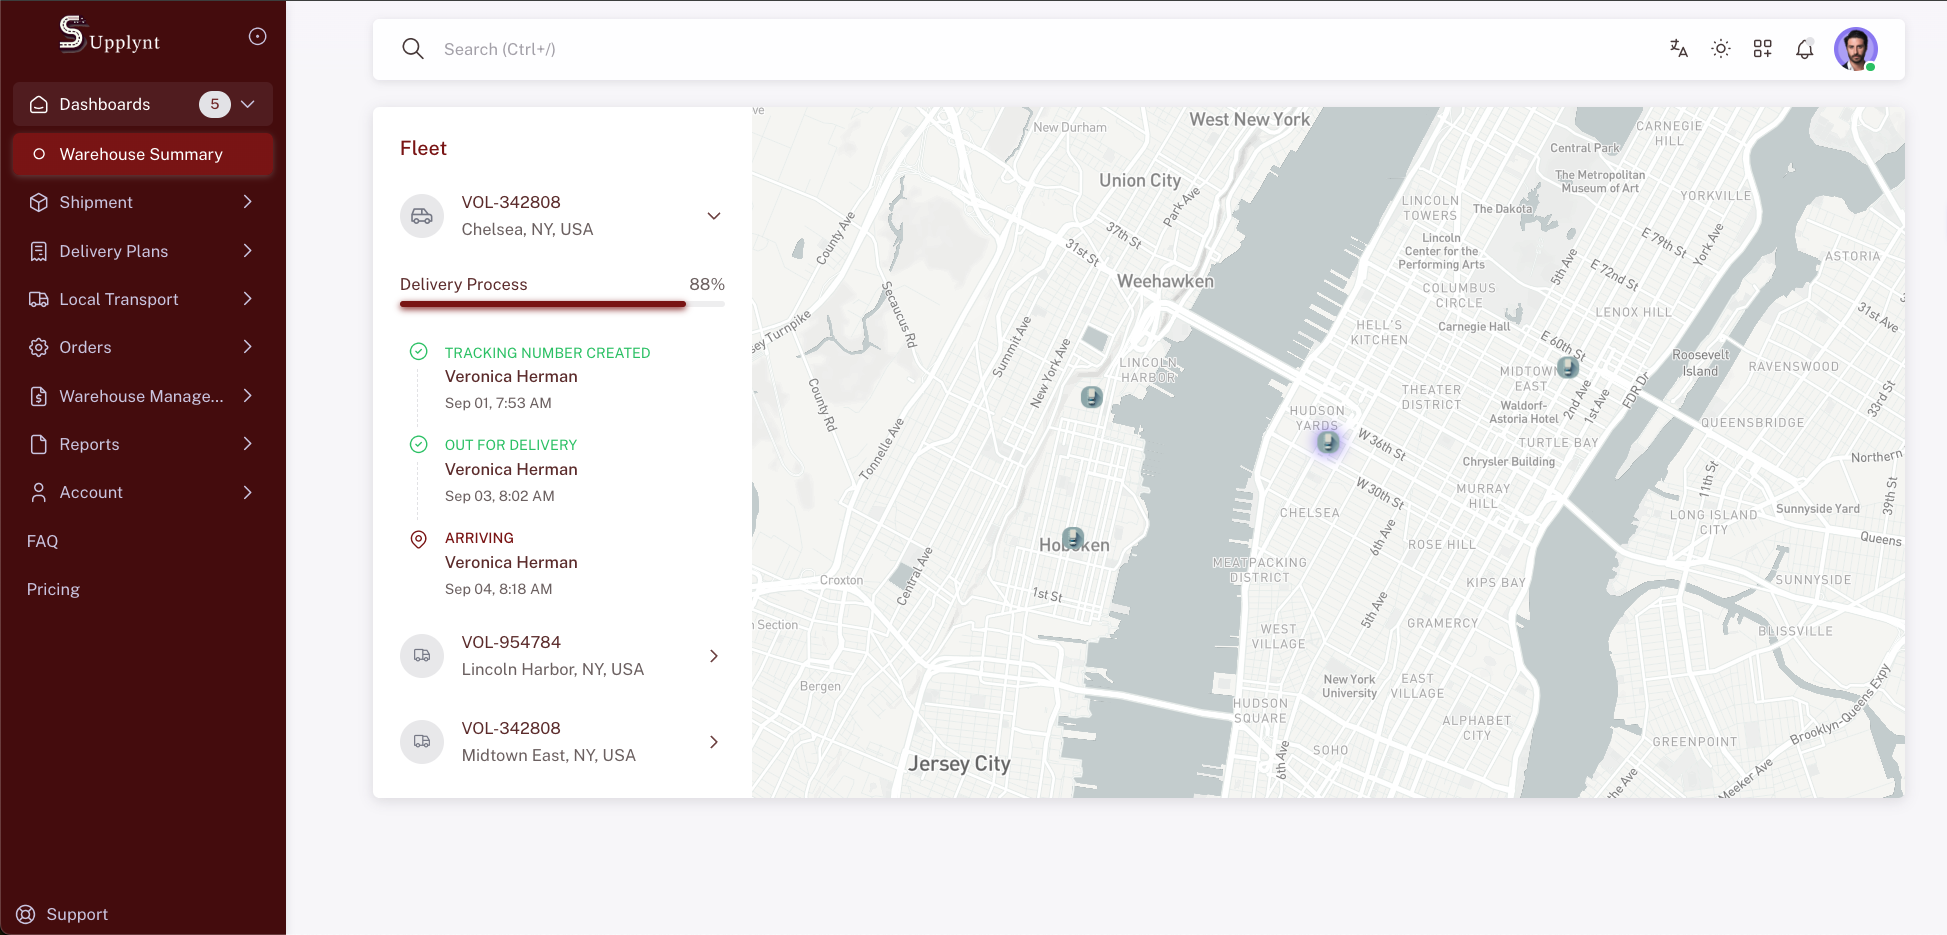Expand the Warehouse Management chevron
This screenshot has width=1947, height=935.
pos(248,396)
